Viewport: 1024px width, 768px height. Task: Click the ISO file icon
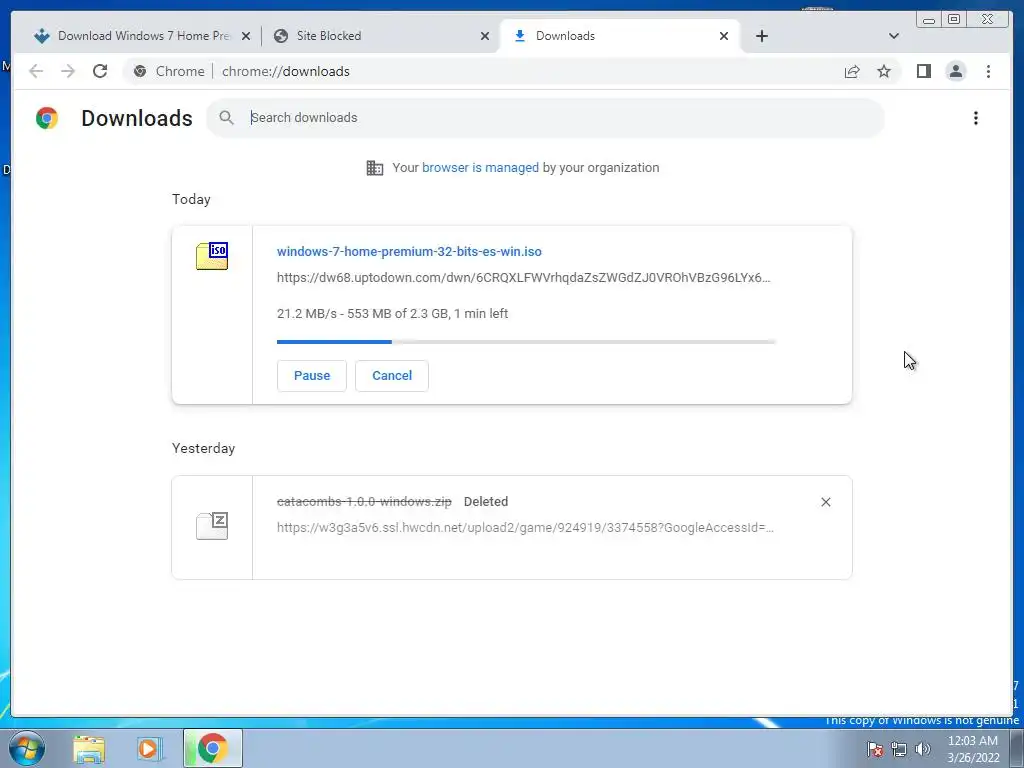tap(212, 256)
